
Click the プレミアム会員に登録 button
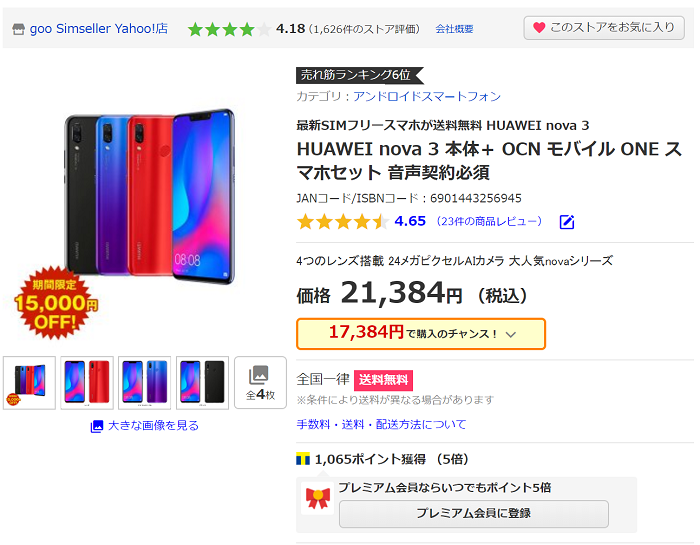474,513
